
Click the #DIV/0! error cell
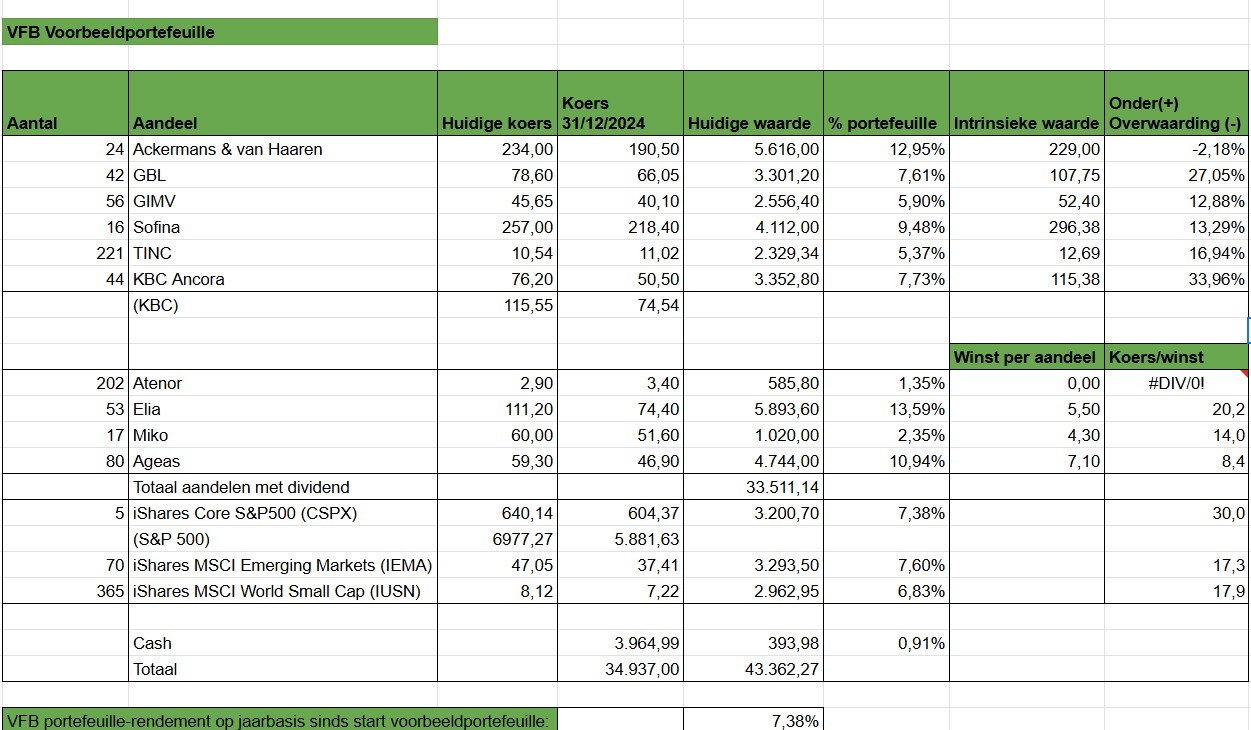[x=1176, y=383]
